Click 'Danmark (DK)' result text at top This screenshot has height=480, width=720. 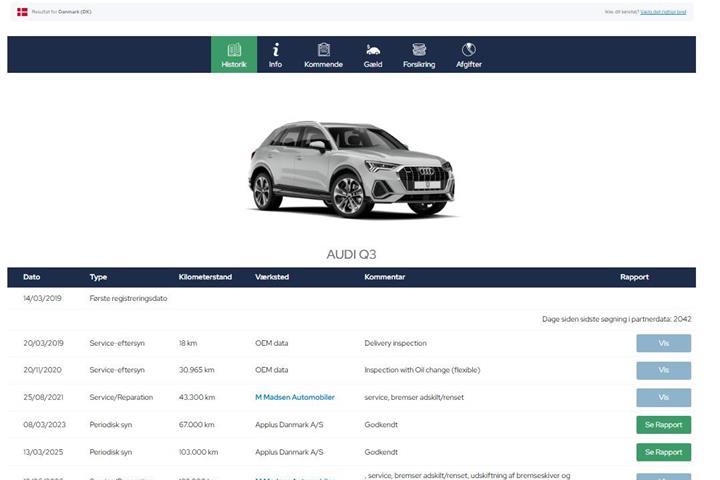coord(74,12)
